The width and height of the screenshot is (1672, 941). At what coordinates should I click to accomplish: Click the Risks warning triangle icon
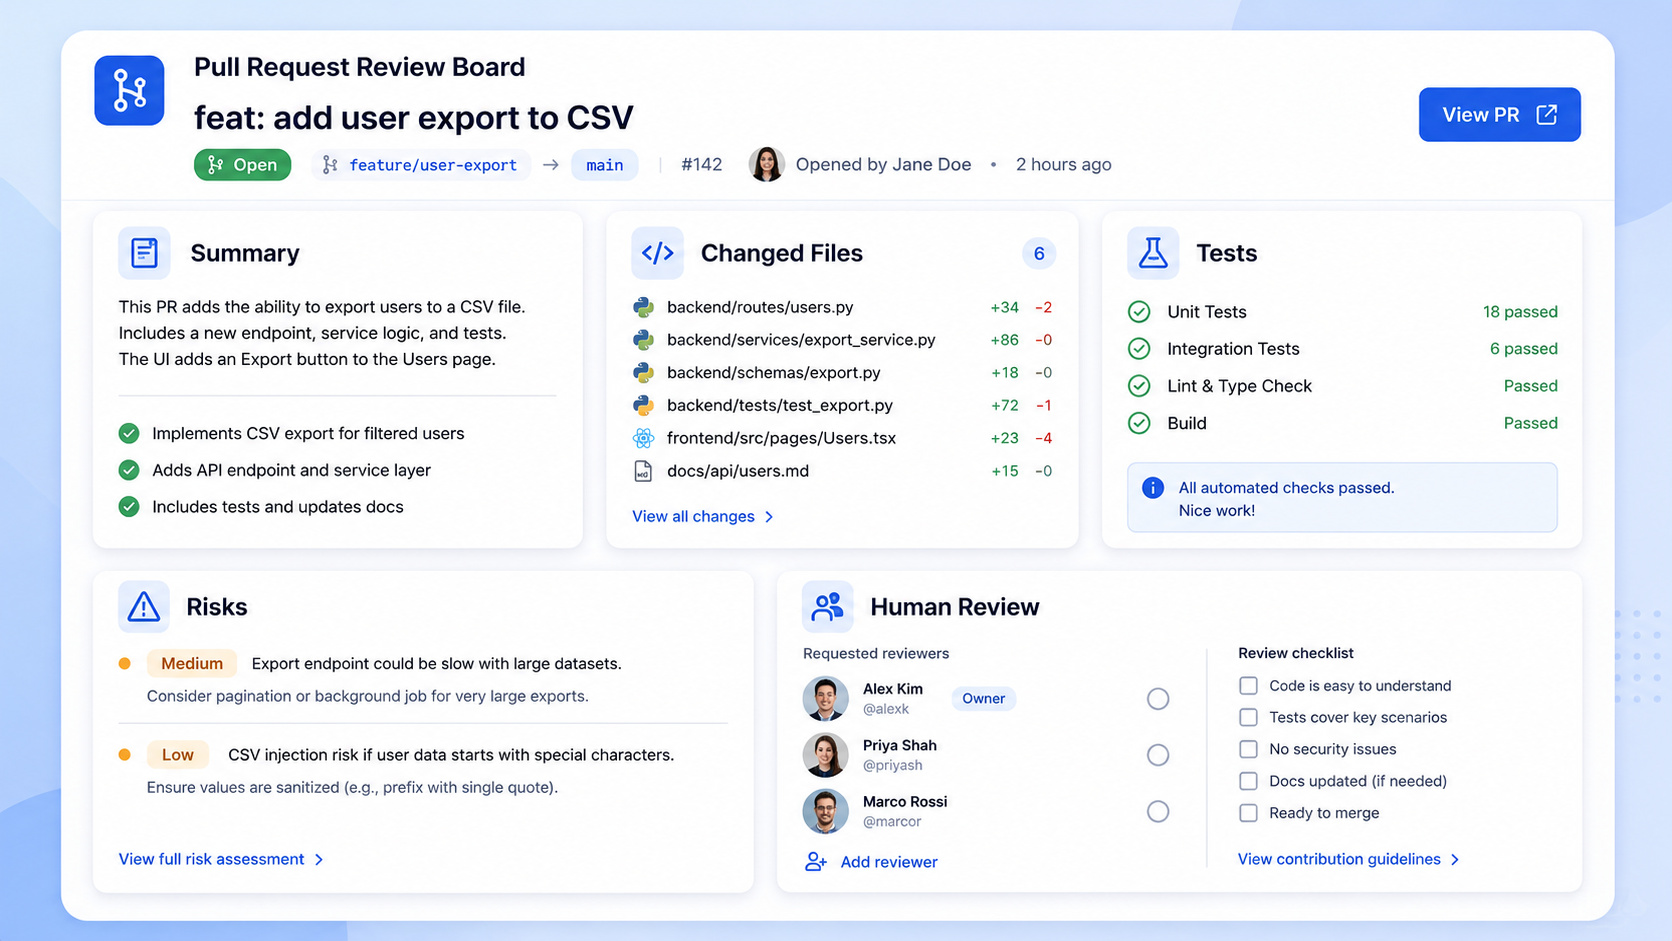tap(144, 607)
